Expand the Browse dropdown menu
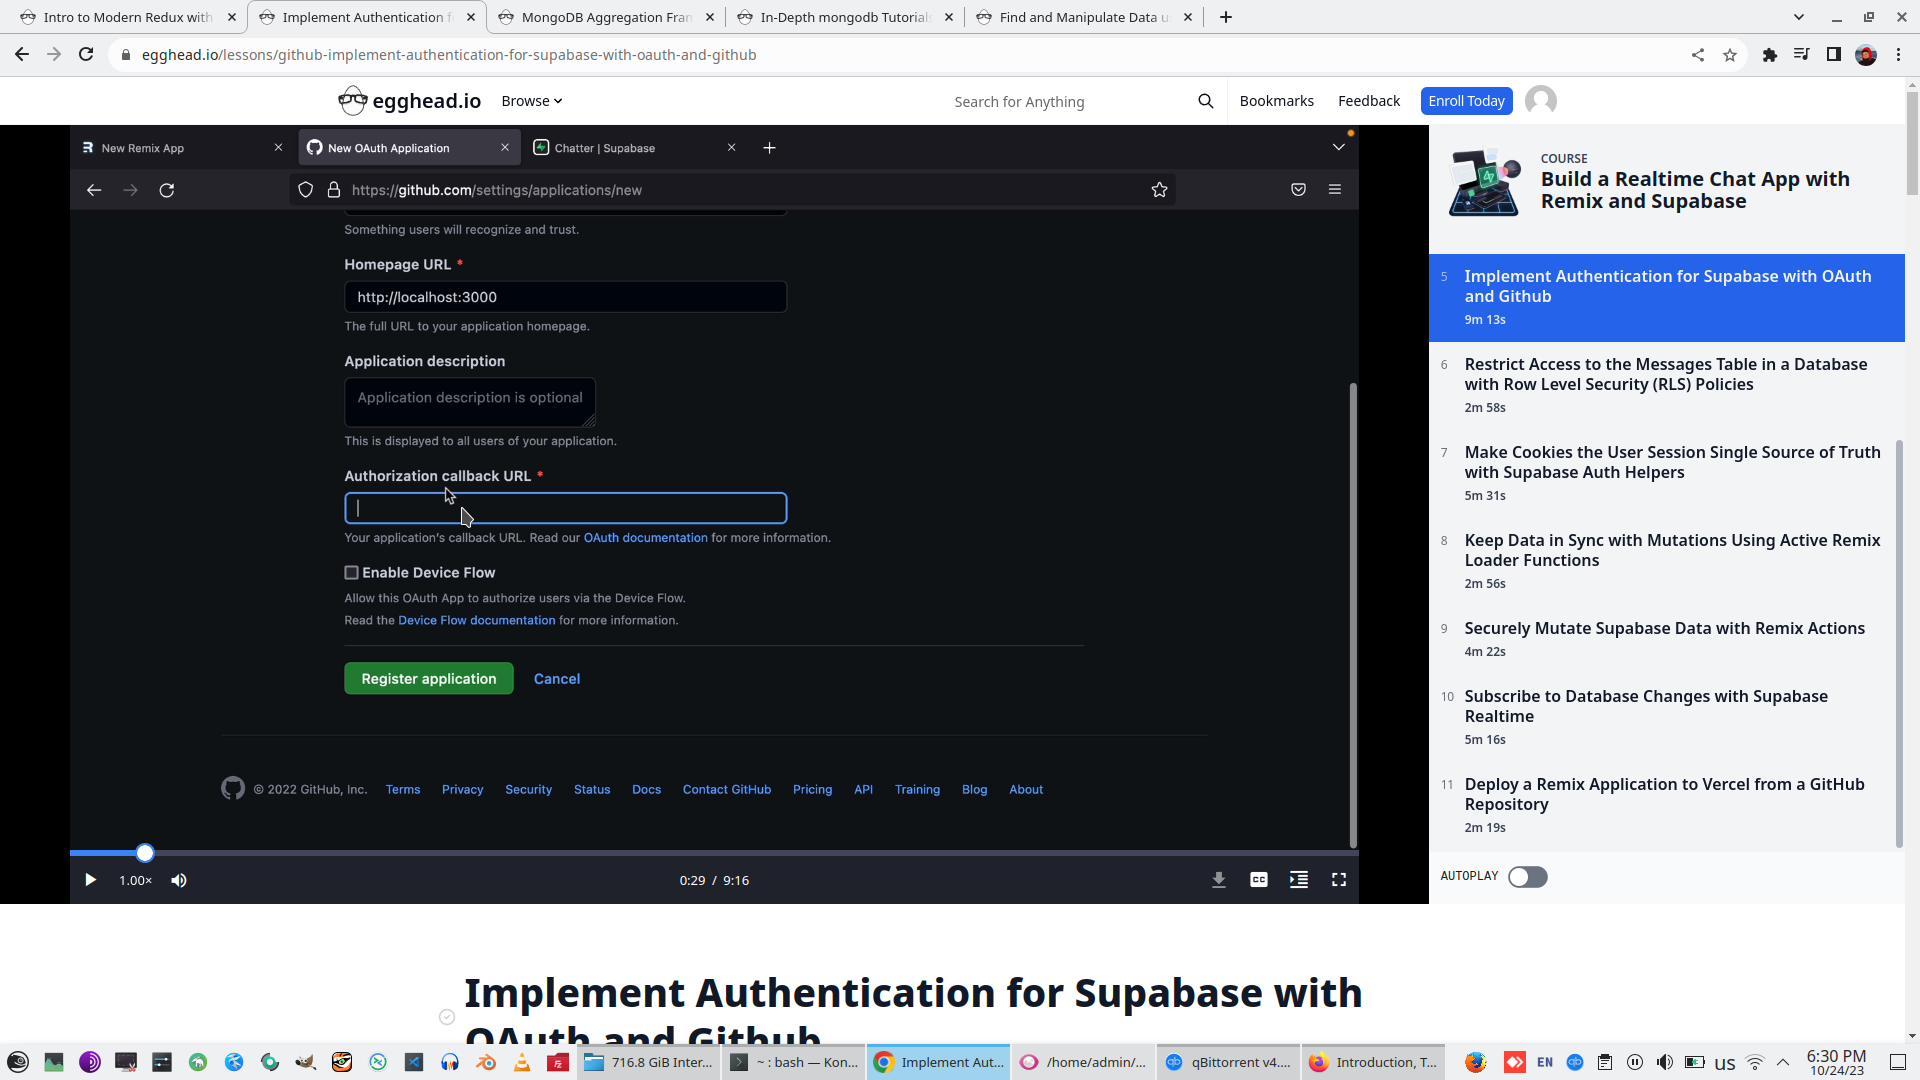1920x1080 pixels. 531,101
